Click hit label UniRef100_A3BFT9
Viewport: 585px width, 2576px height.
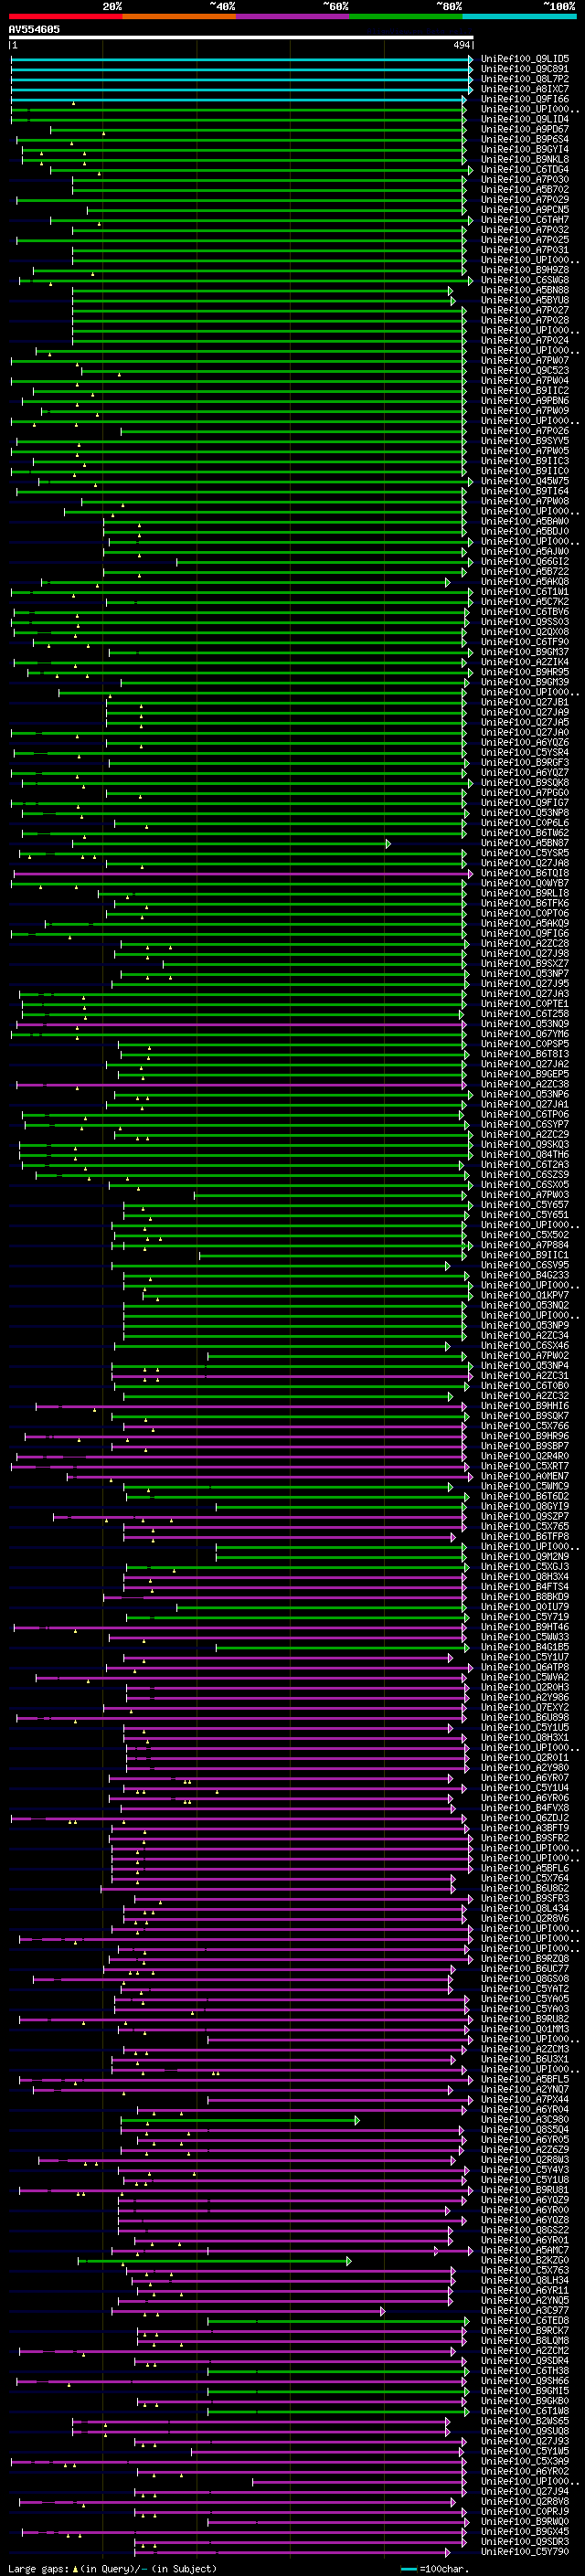tap(525, 1828)
